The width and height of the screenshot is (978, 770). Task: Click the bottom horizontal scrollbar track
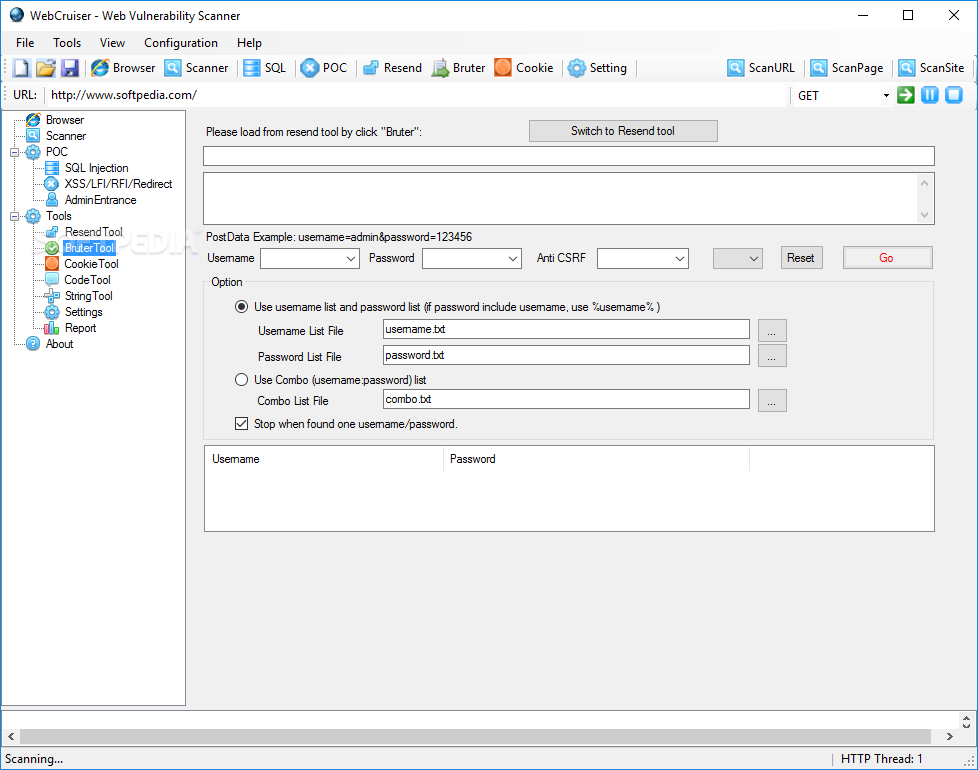[475, 736]
